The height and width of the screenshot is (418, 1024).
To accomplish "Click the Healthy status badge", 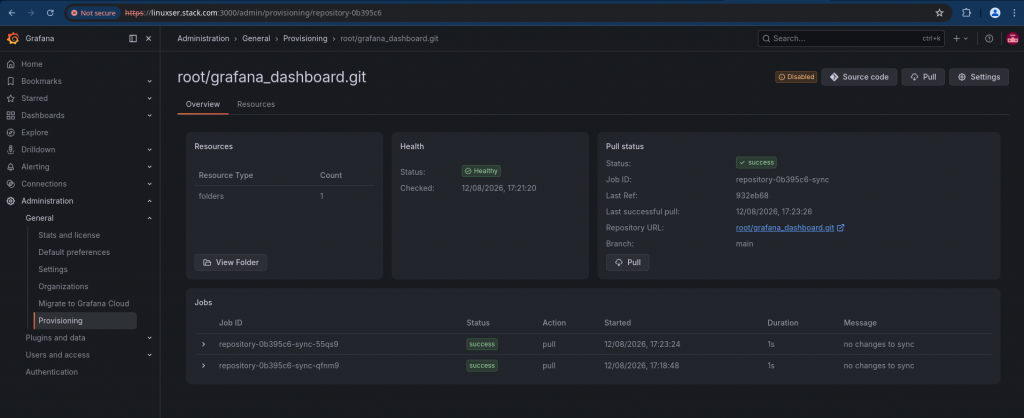I will click(481, 171).
